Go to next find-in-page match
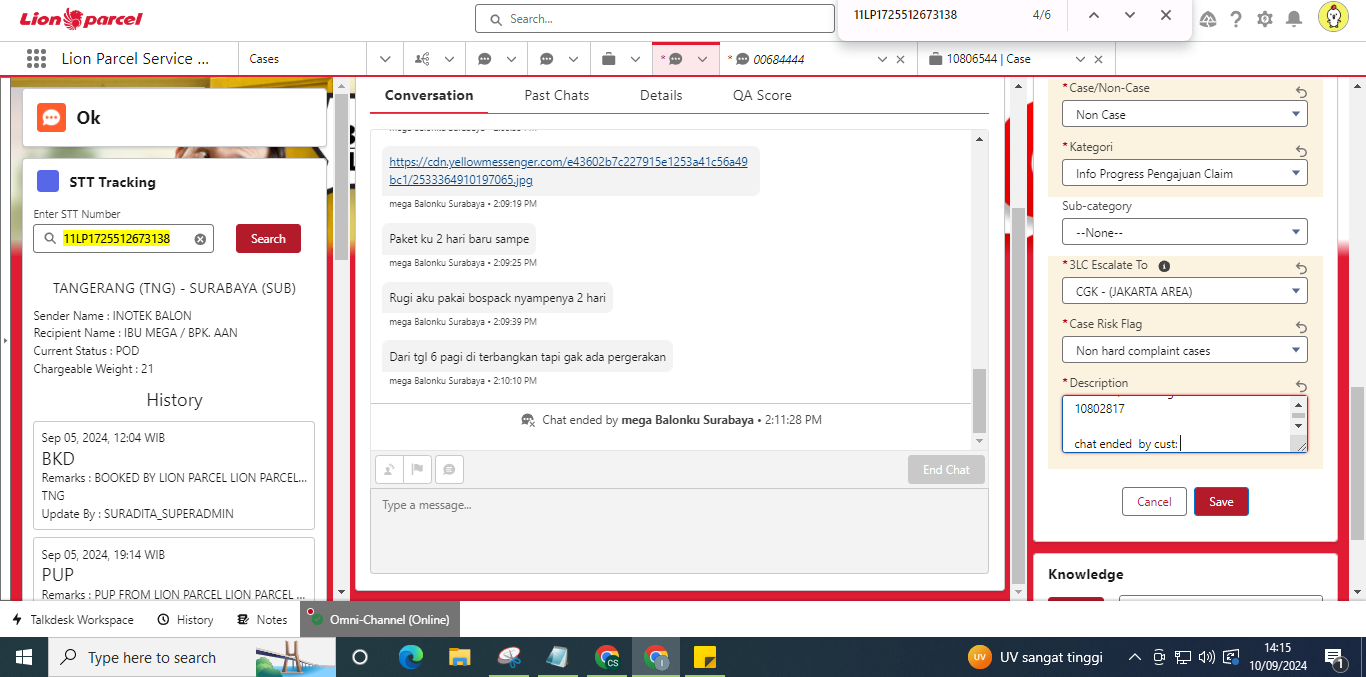This screenshot has height=677, width=1366. [x=1130, y=15]
